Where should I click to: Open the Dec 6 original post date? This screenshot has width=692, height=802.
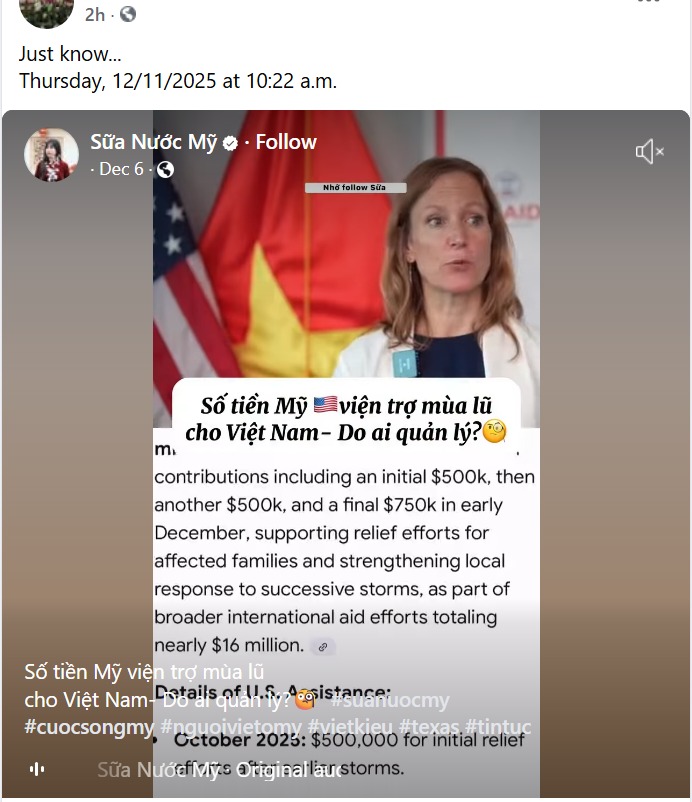pos(121,169)
